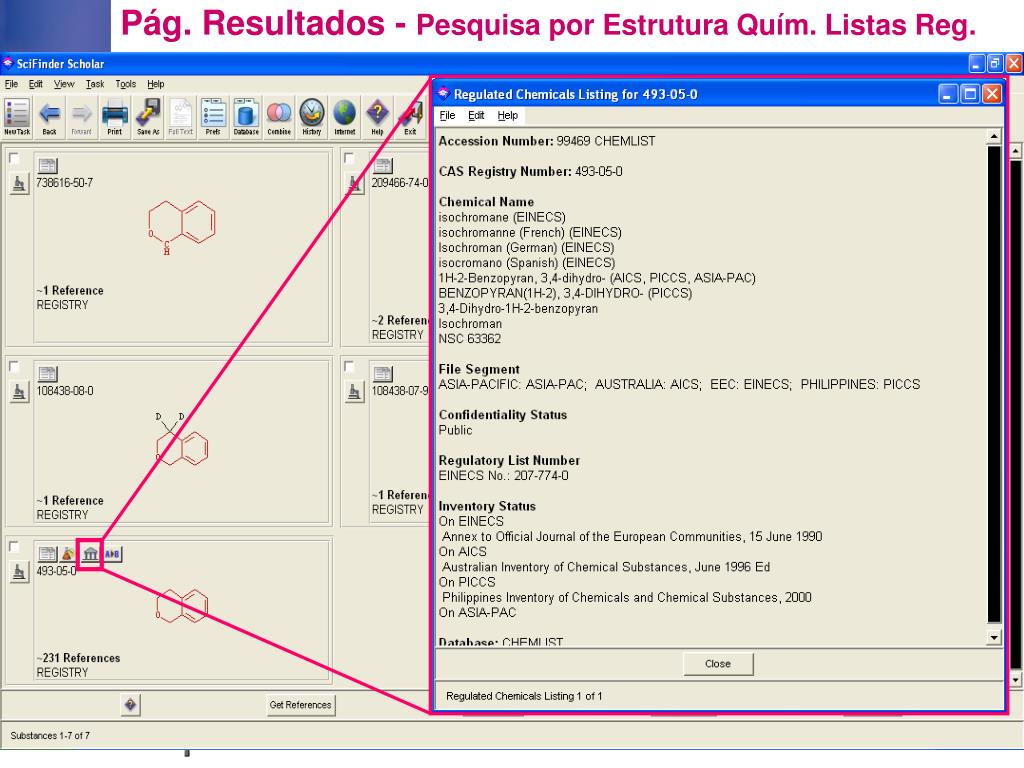Click microscope icon beside 108438-07-9
1024x768 pixels.
[x=354, y=392]
